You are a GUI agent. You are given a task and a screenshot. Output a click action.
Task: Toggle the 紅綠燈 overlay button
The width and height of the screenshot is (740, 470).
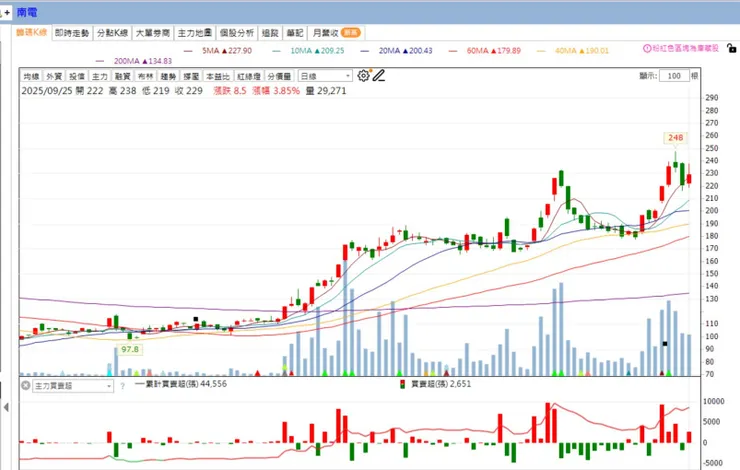click(x=249, y=76)
